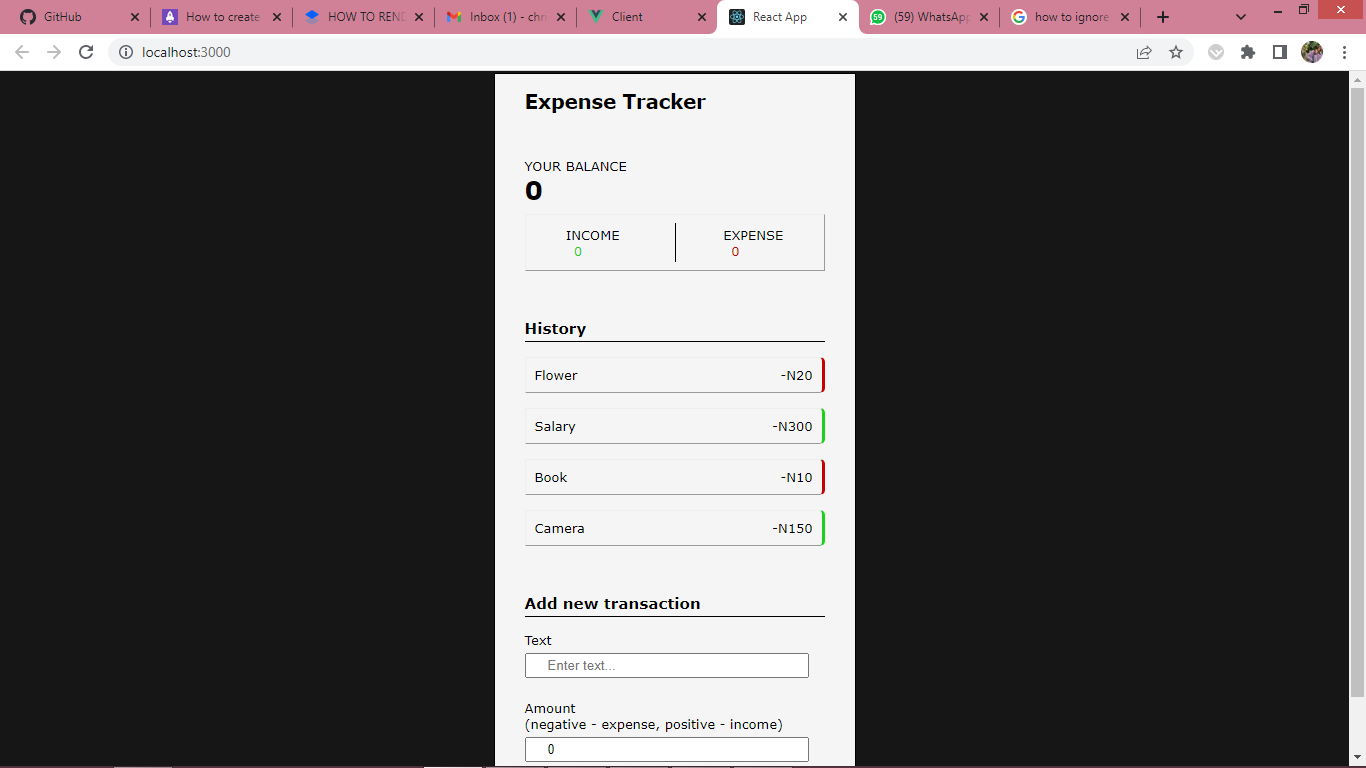Click the page scrollbar down arrow
Screen dimensions: 1366x768
point(1358,758)
